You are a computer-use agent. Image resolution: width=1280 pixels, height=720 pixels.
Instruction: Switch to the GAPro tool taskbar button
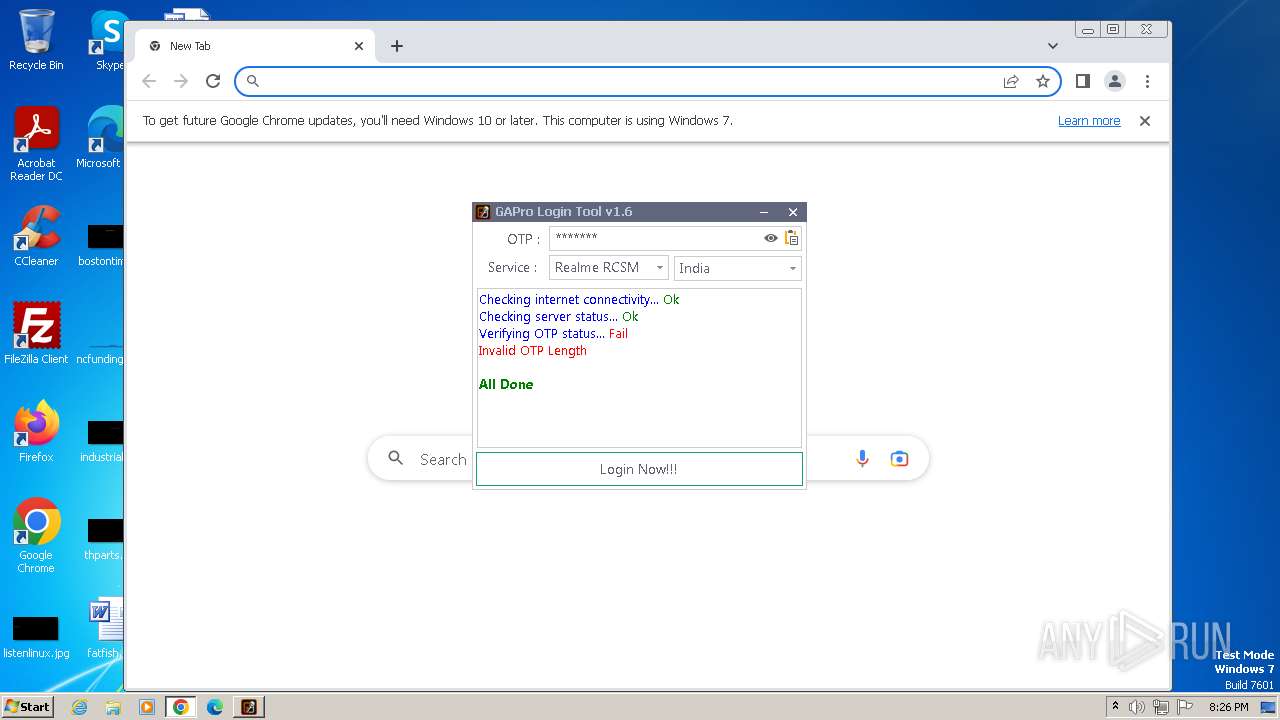(x=249, y=707)
